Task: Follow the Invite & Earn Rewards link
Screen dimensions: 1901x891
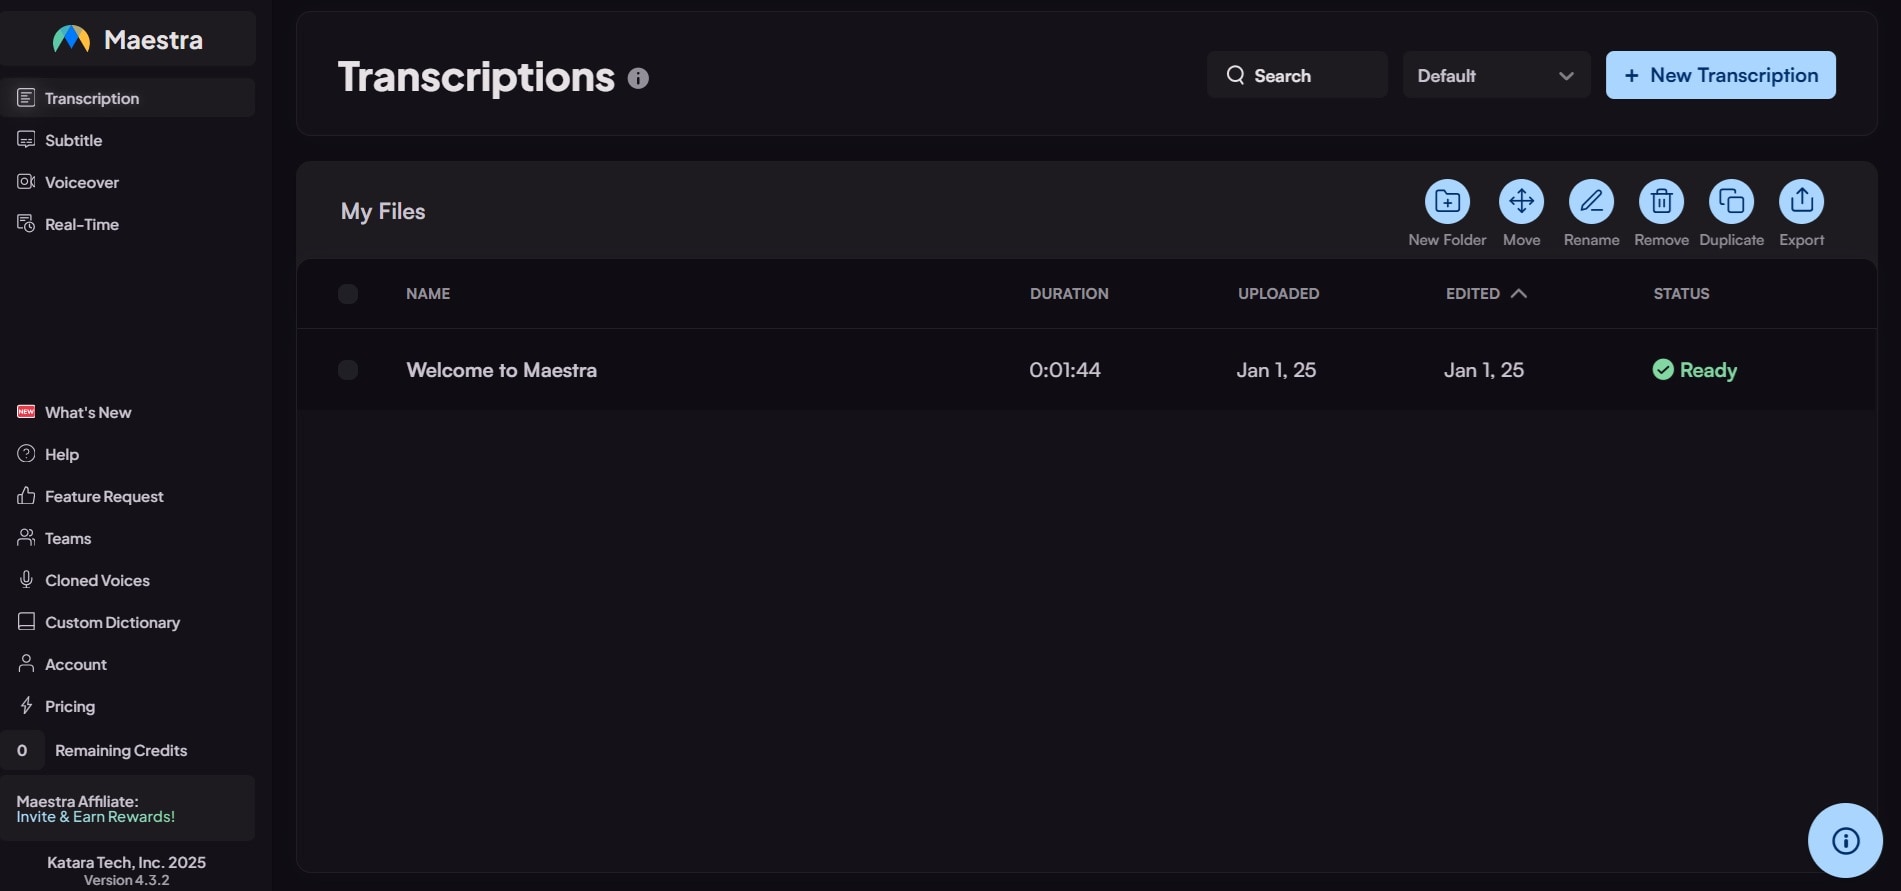Action: 96,817
